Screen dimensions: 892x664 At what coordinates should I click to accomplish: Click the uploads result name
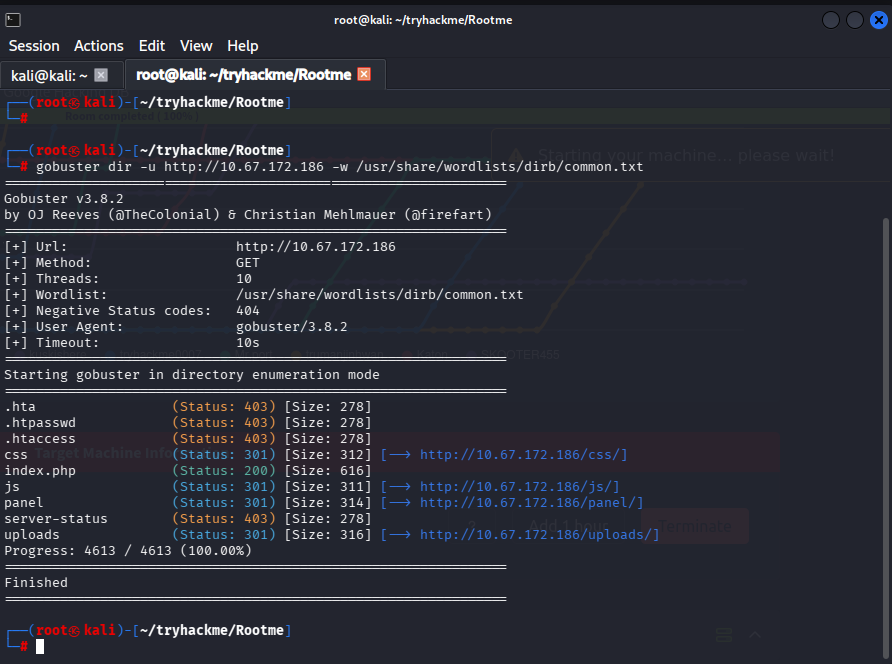31,534
